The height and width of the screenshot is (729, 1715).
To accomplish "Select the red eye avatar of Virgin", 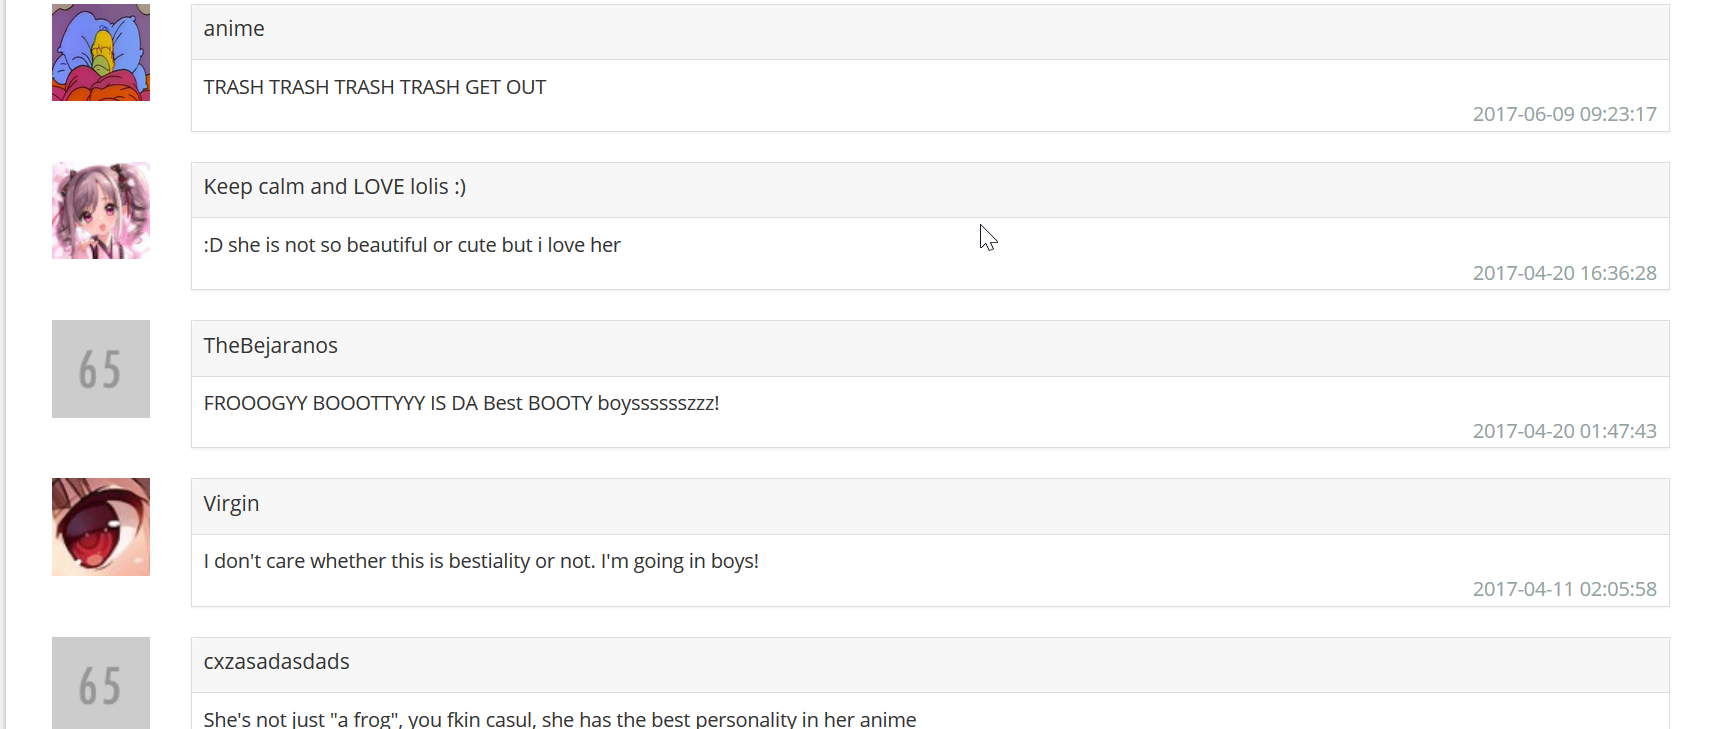I will tap(101, 527).
